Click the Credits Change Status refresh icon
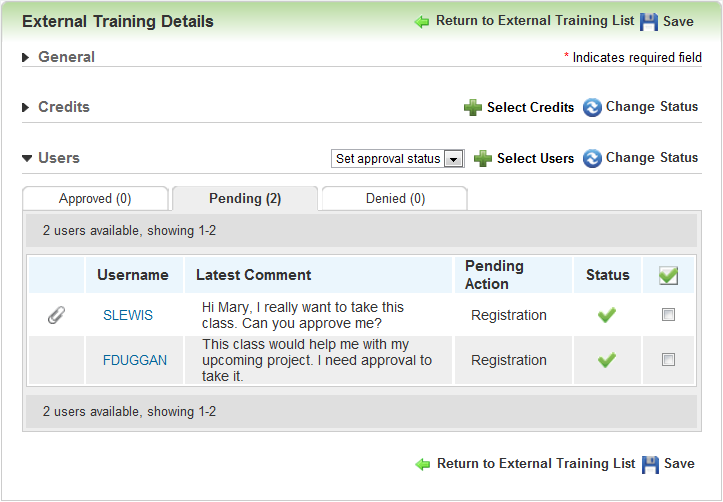 click(592, 108)
